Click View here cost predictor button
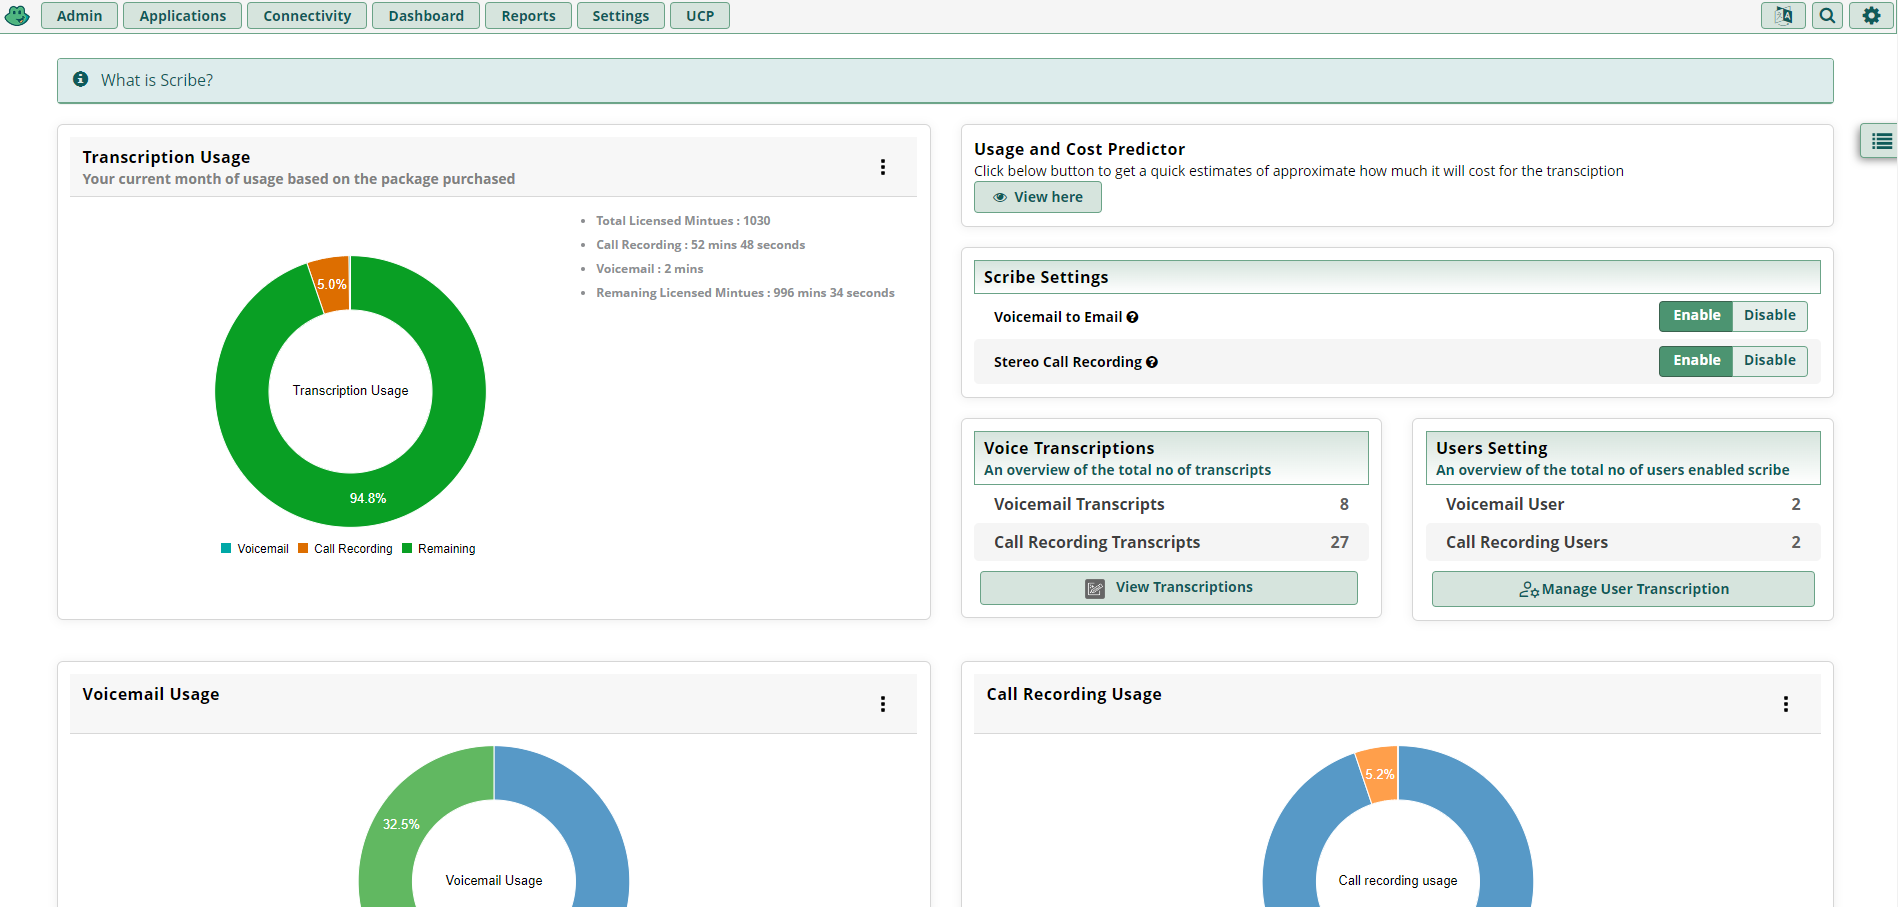The image size is (1898, 907). pyautogui.click(x=1037, y=197)
